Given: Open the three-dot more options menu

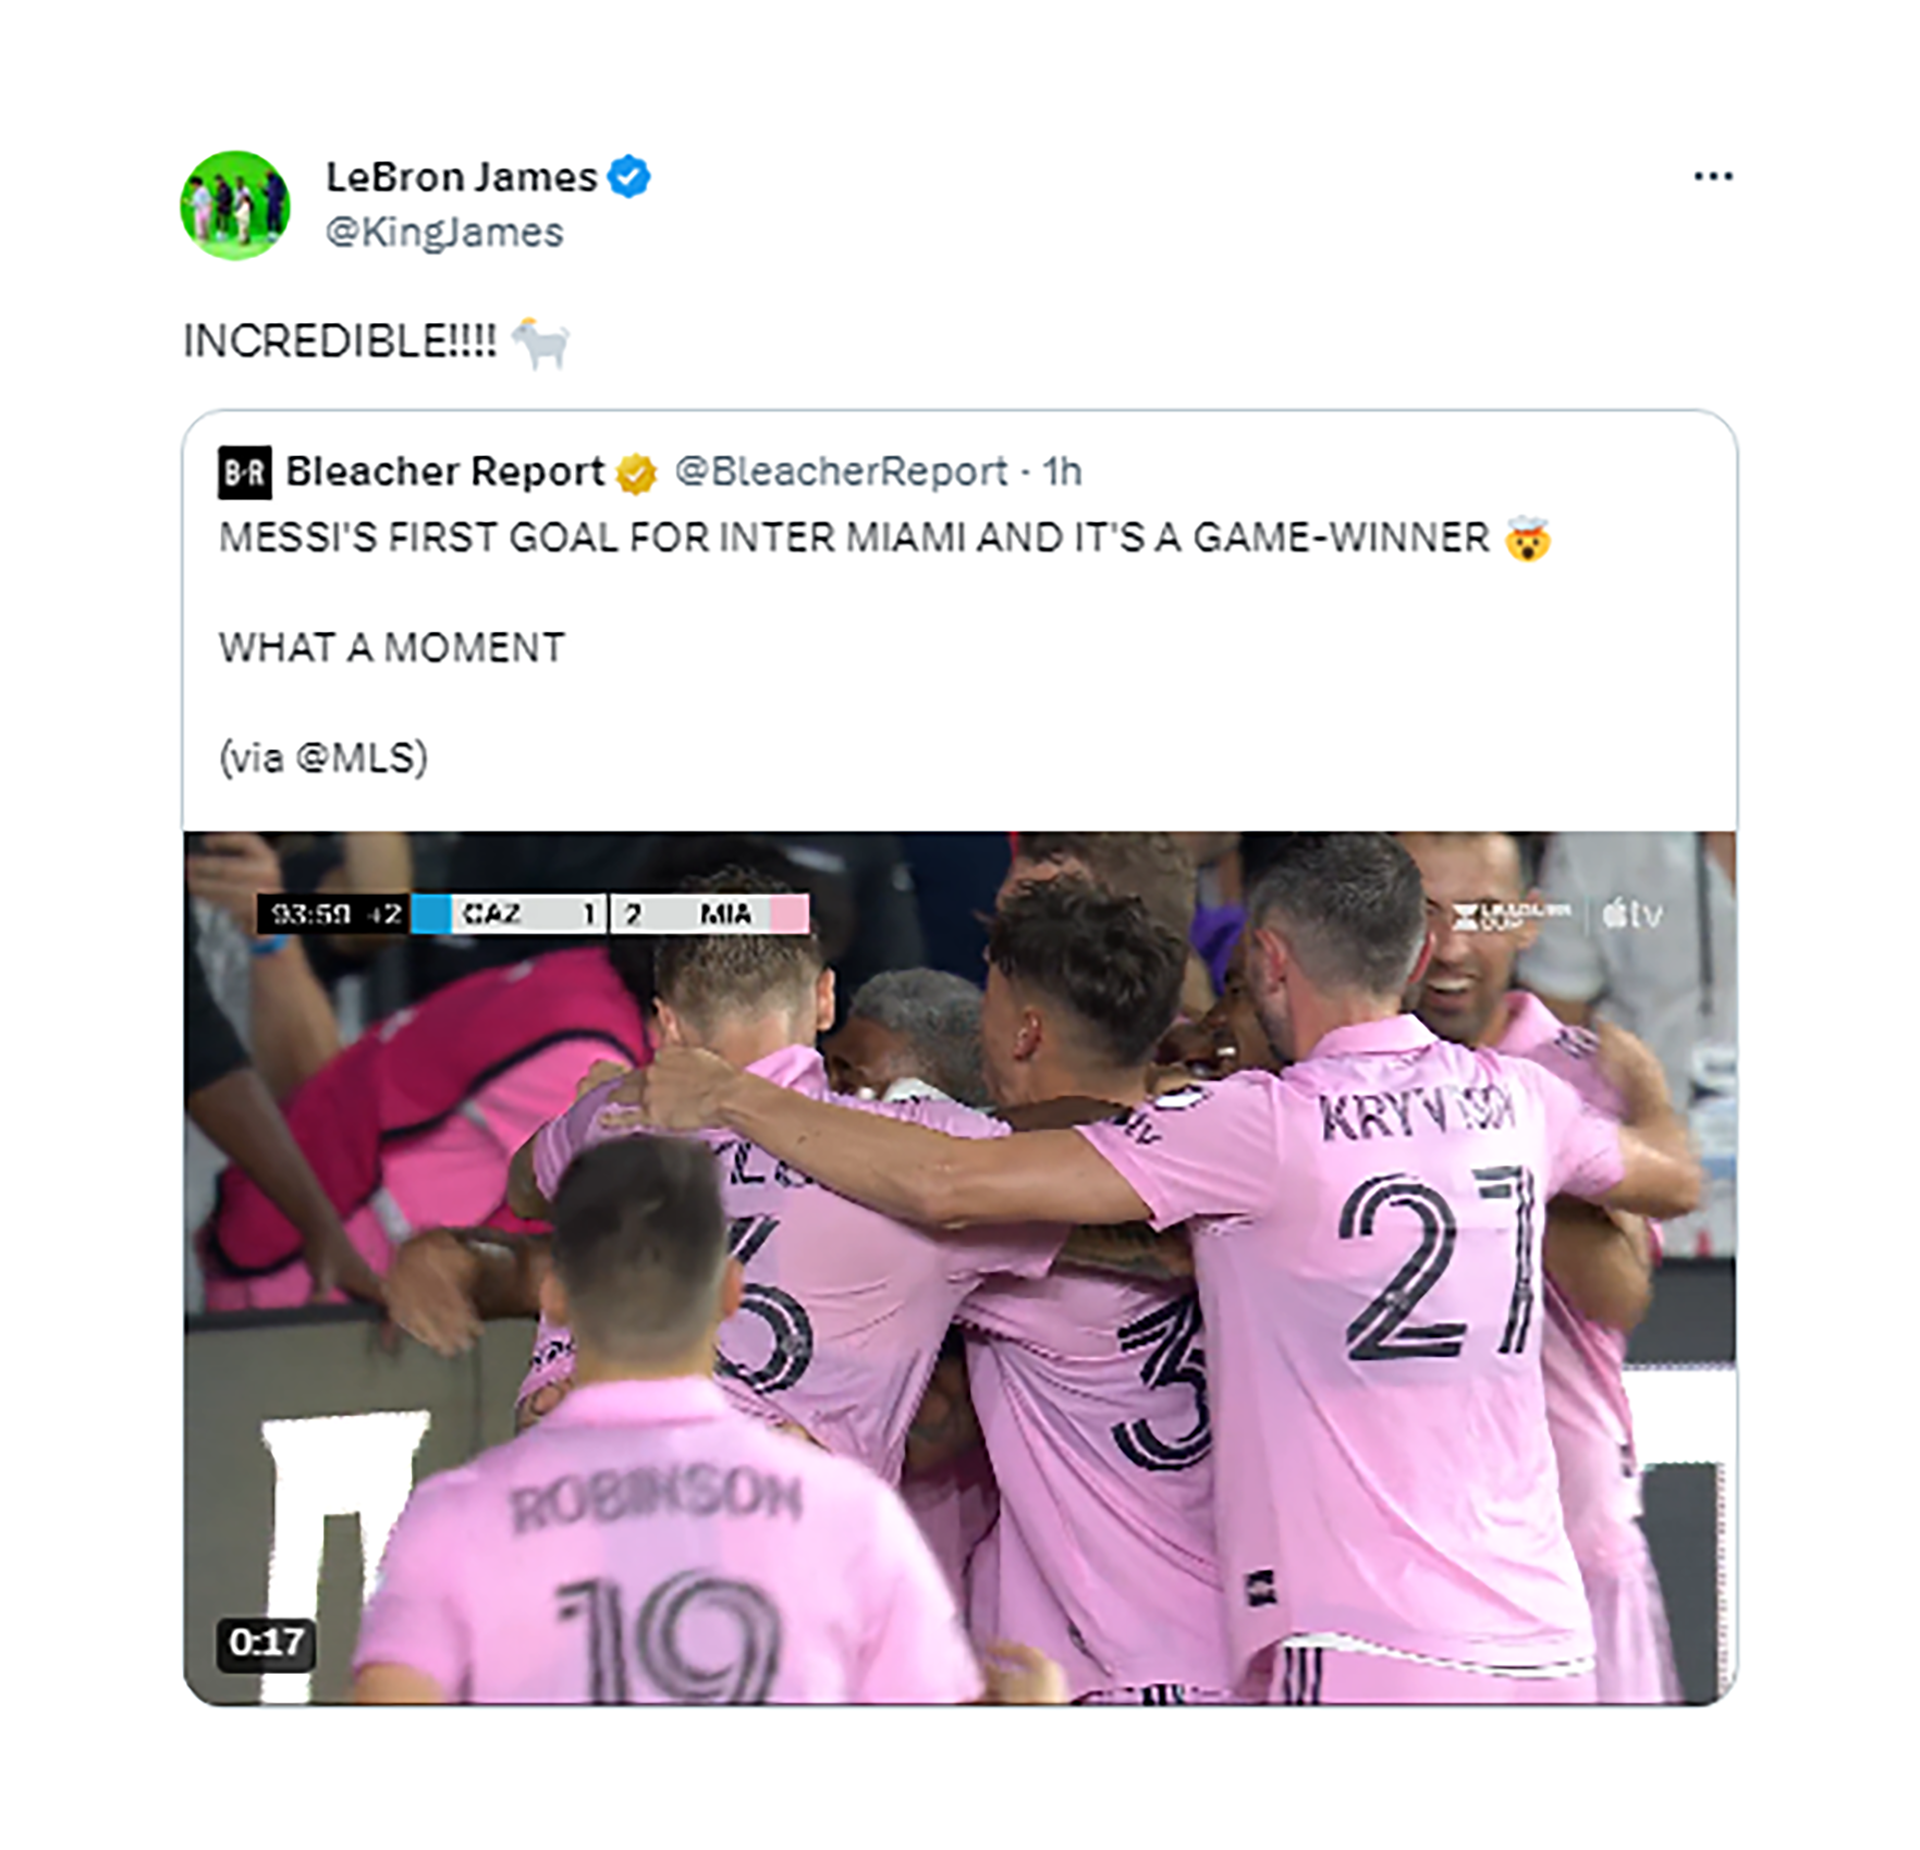Looking at the screenshot, I should (x=1712, y=177).
